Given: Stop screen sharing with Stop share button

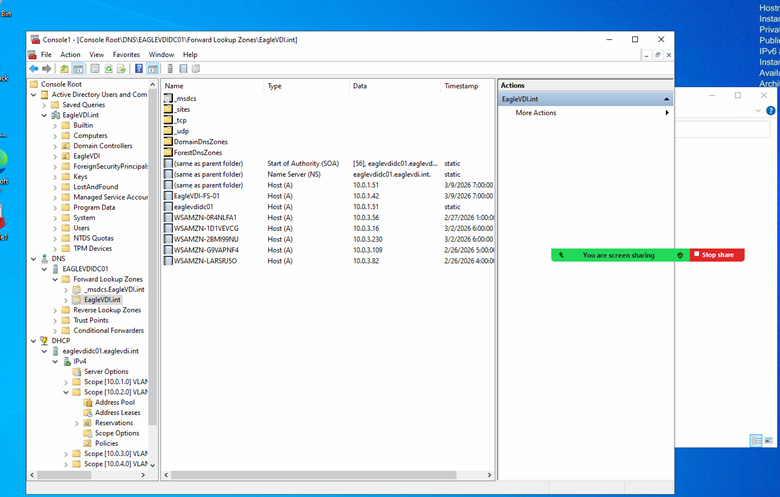Looking at the screenshot, I should pyautogui.click(x=717, y=255).
